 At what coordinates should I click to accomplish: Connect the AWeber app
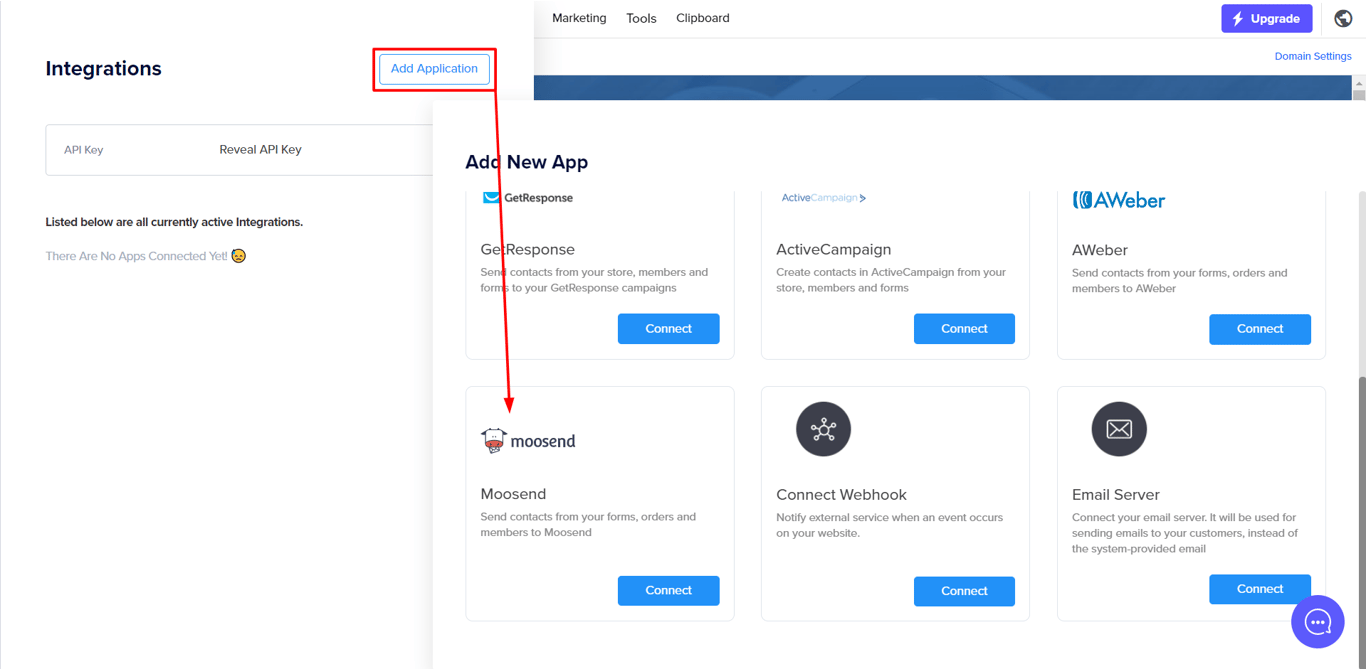click(x=1260, y=329)
